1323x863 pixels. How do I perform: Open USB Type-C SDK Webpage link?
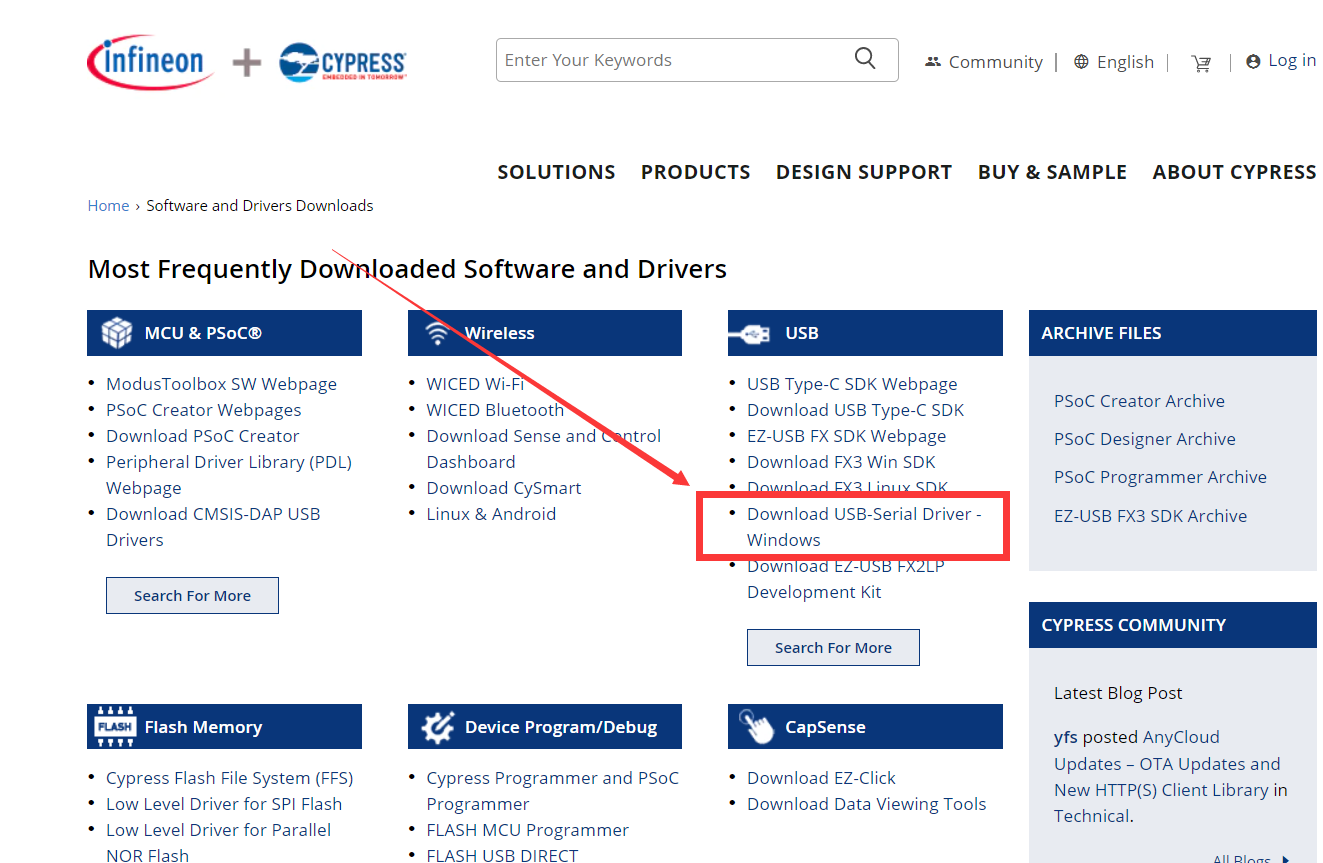[x=852, y=384]
